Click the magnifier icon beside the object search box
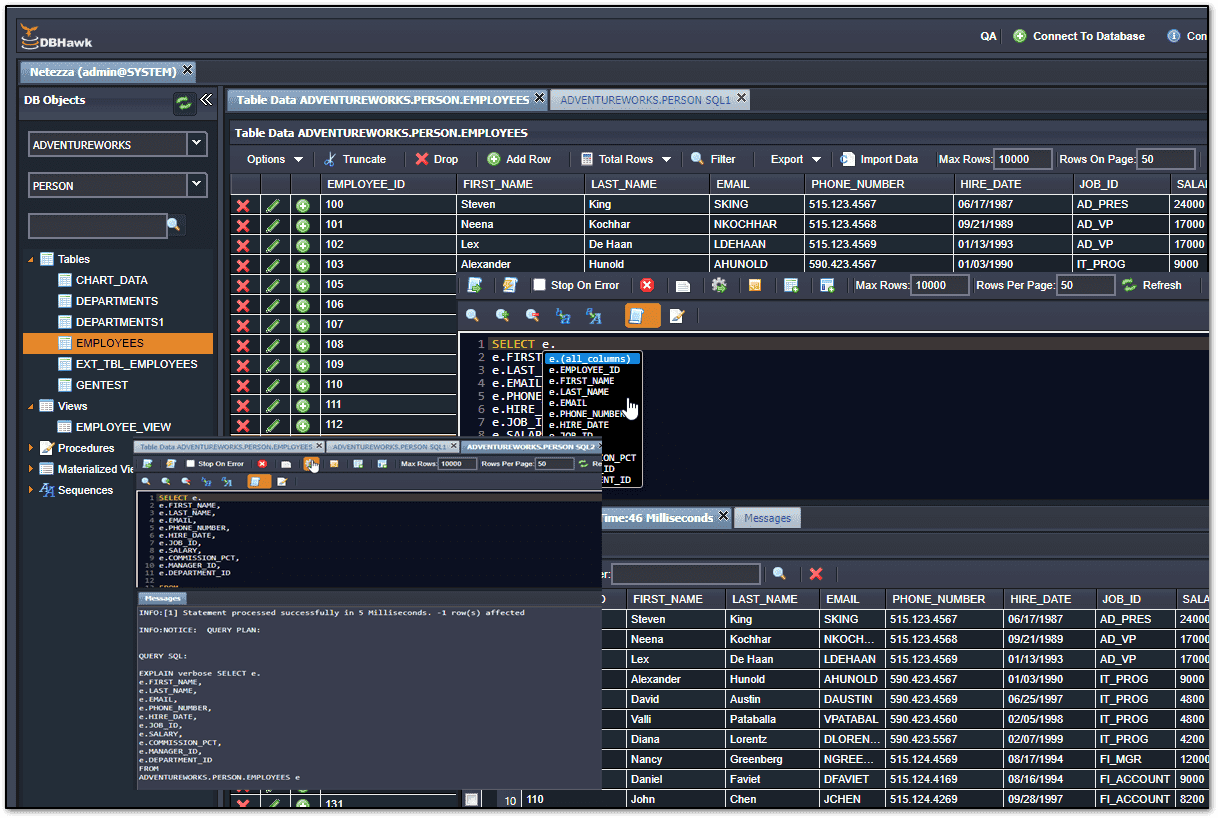Image resolution: width=1218 pixels, height=818 pixels. pyautogui.click(x=174, y=225)
